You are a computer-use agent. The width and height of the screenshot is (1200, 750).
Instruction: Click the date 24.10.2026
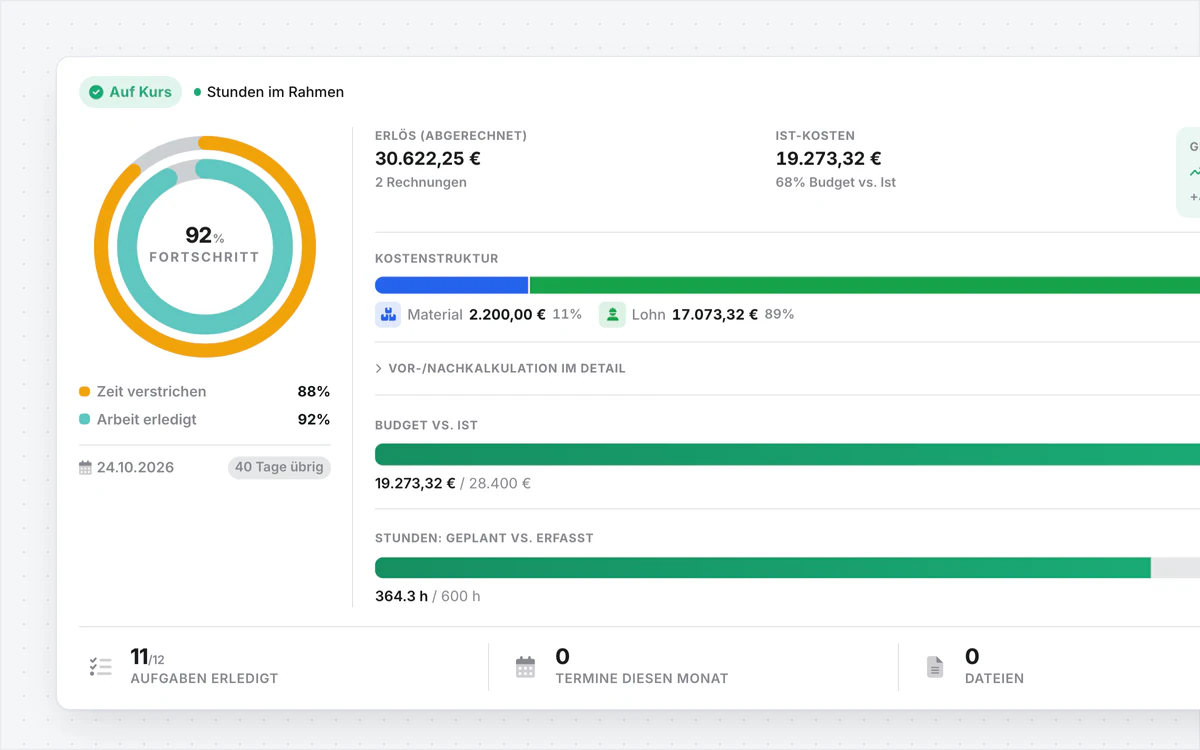pyautogui.click(x=135, y=468)
